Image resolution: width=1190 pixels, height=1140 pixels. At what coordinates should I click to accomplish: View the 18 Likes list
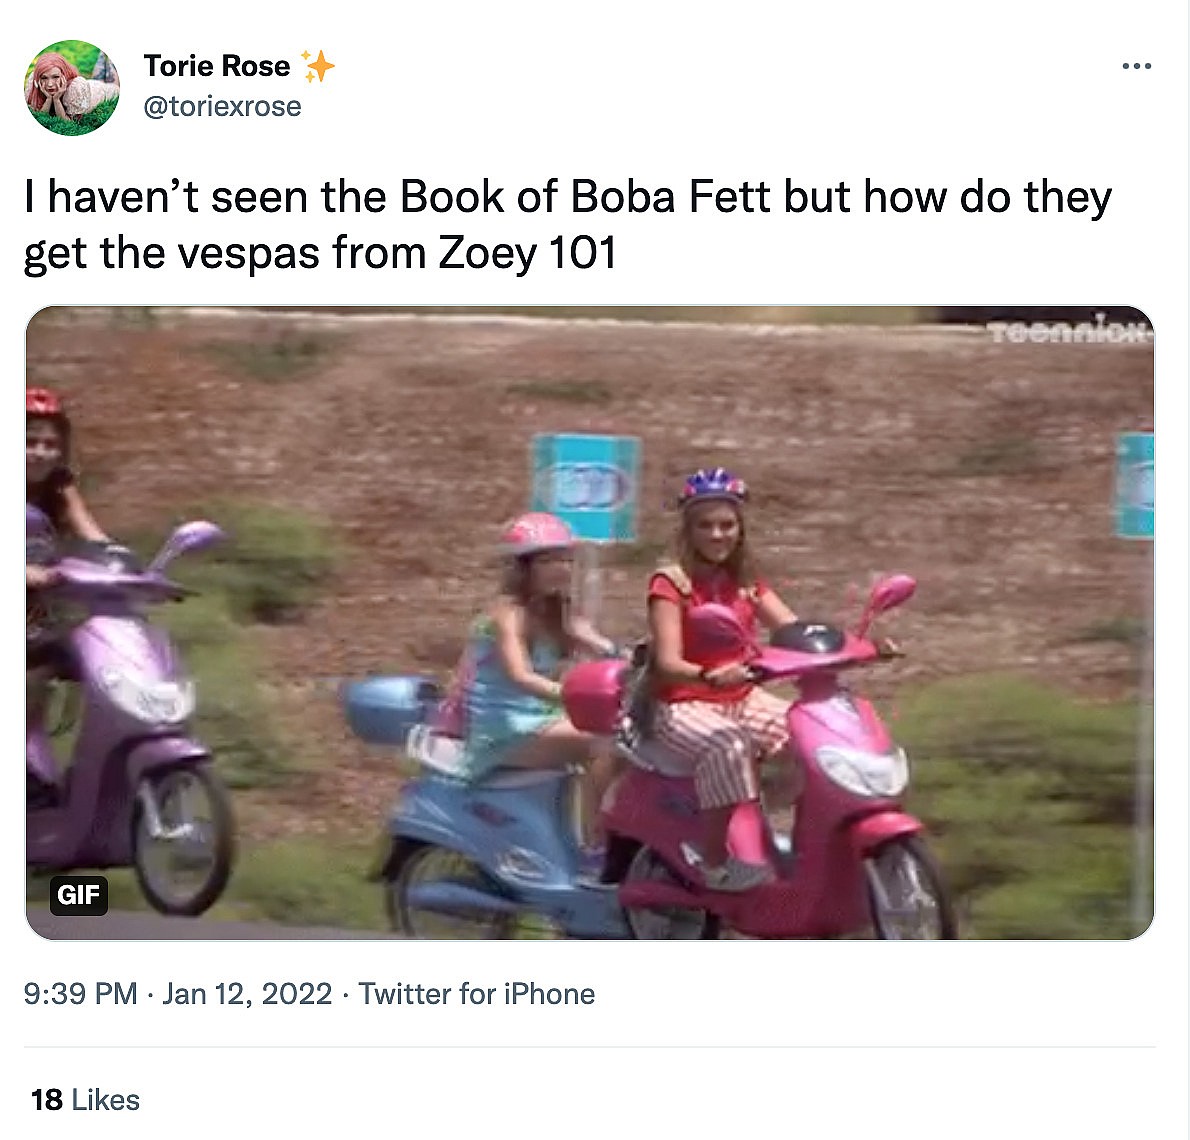[85, 1100]
